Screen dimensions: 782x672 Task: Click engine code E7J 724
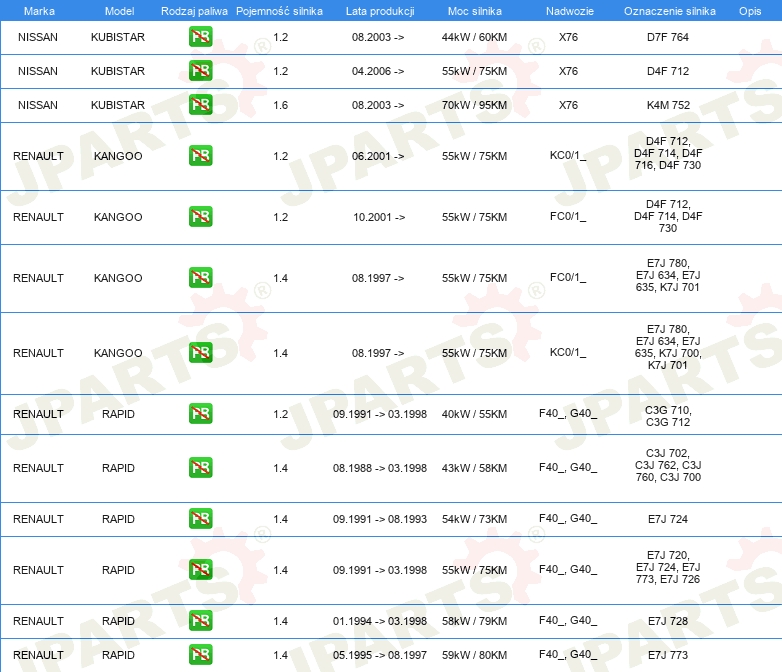coord(668,519)
